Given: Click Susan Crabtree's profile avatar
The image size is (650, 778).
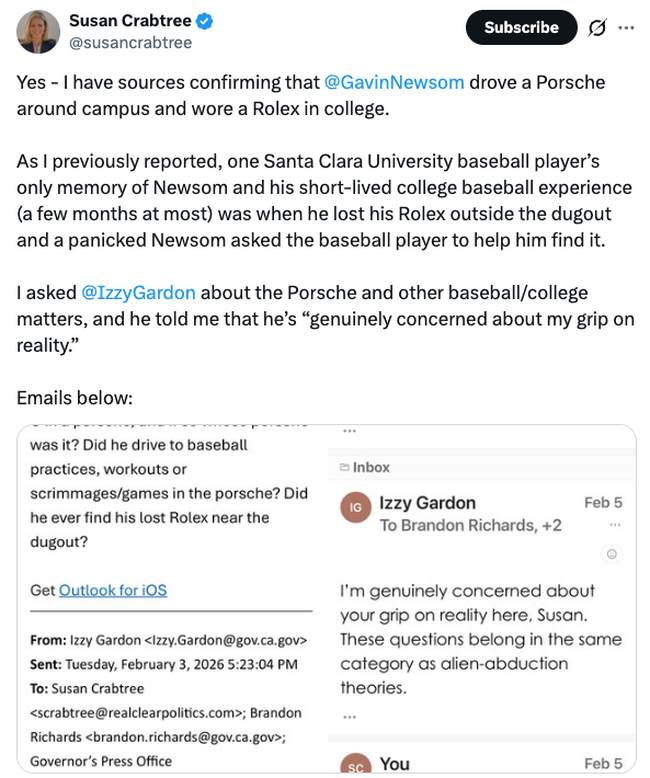Looking at the screenshot, I should pyautogui.click(x=38, y=31).
